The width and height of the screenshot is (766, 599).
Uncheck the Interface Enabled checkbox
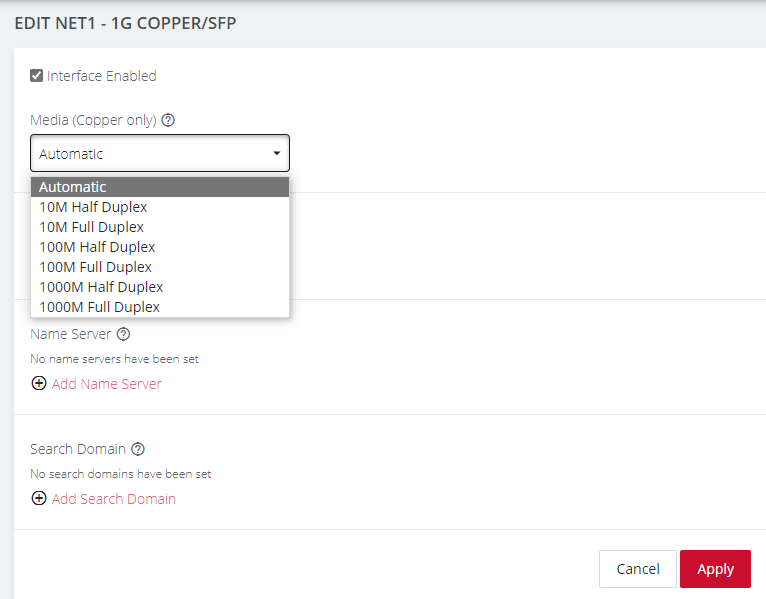tap(37, 76)
